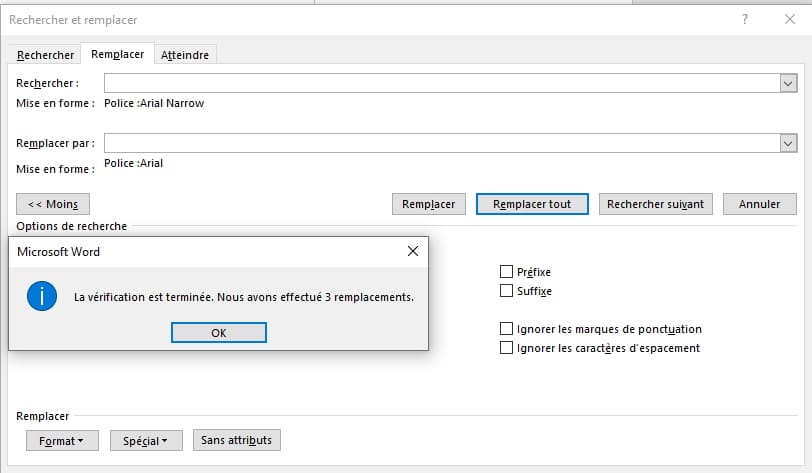Screen dimensions: 812x473
Task: Click the blue information icon
Action: 42,296
